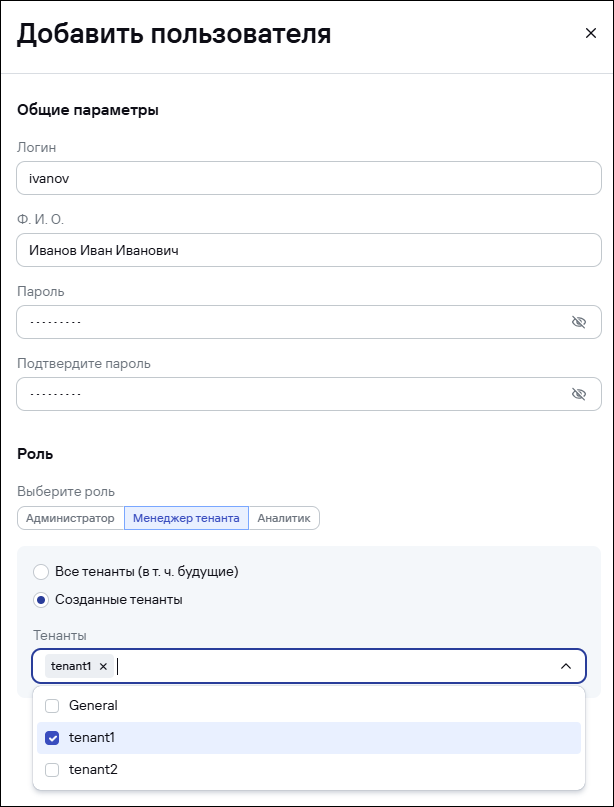Choose the Администратор role
This screenshot has height=807, width=614.
pos(70,518)
